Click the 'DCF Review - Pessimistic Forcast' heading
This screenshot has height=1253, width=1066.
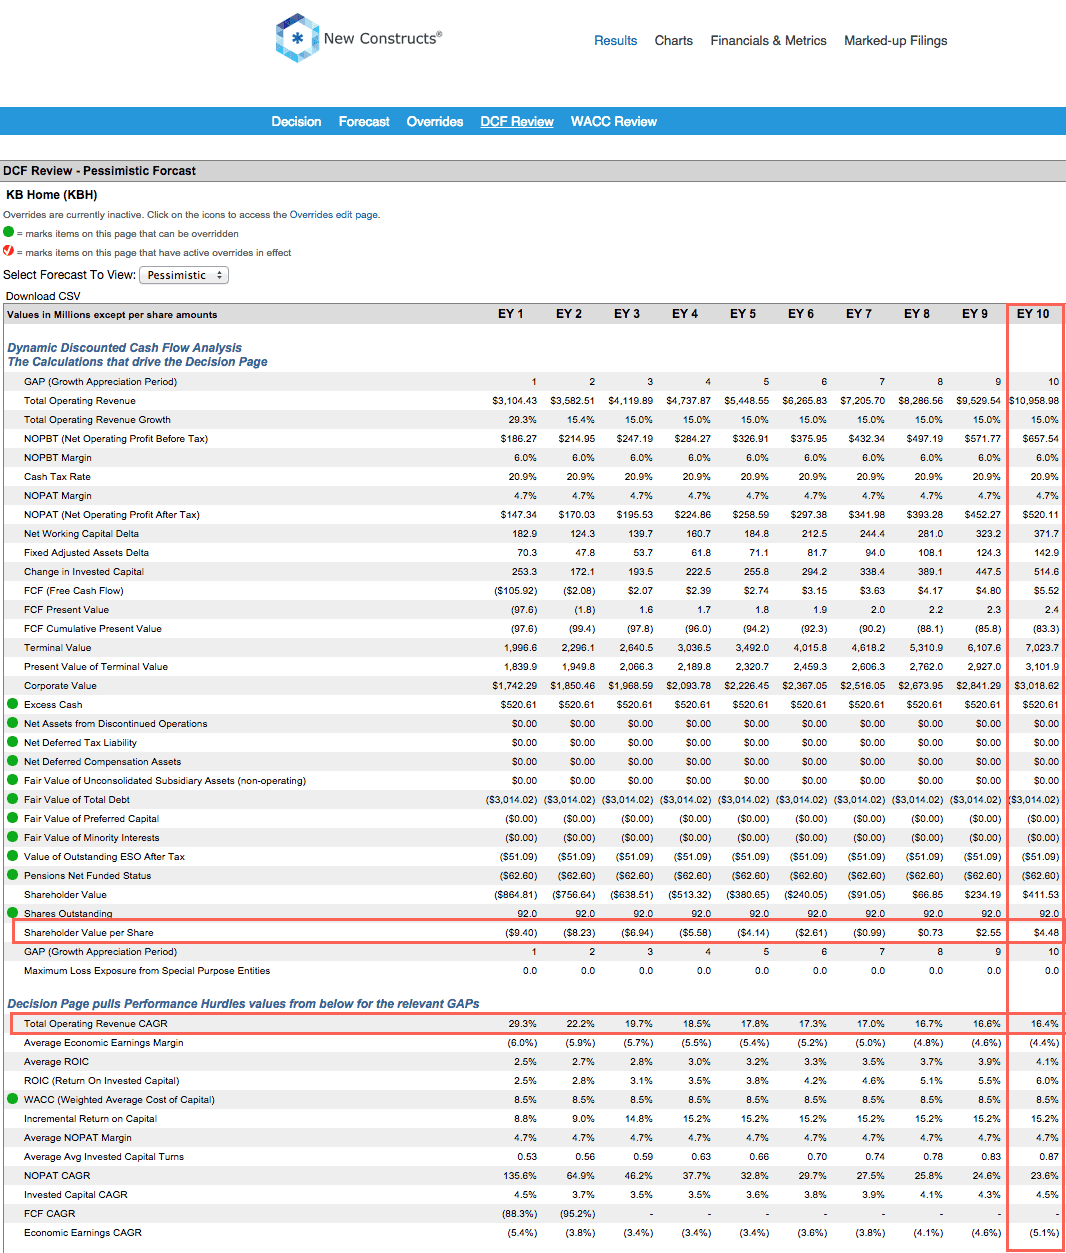click(x=99, y=171)
